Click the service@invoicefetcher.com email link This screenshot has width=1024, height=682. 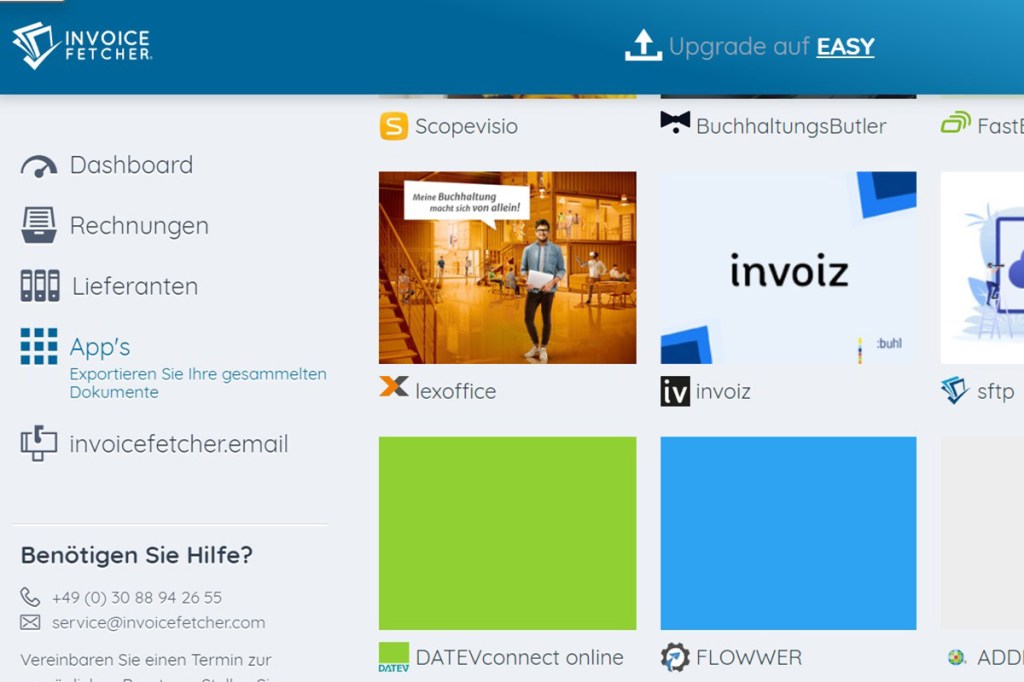pos(158,622)
